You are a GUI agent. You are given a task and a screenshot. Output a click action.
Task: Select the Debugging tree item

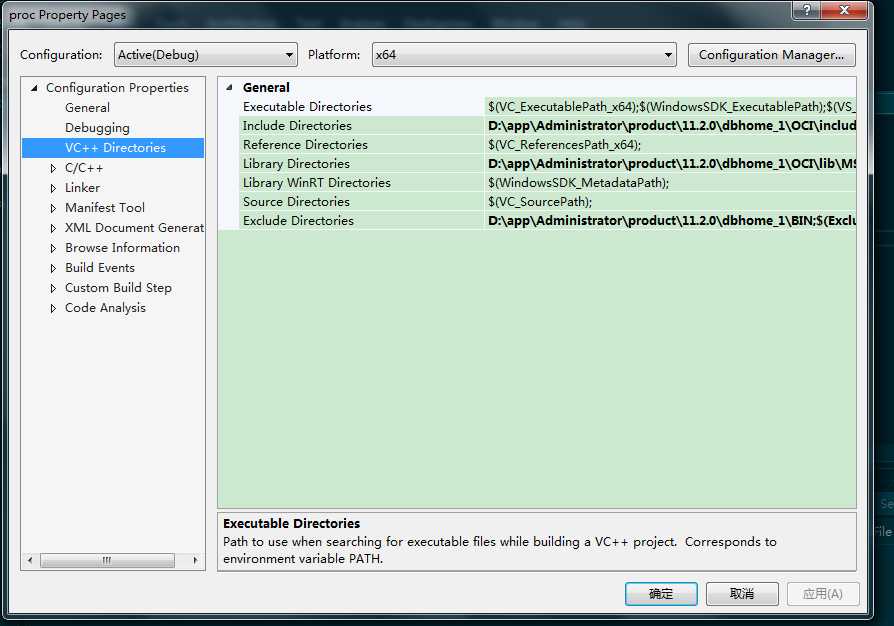[97, 128]
